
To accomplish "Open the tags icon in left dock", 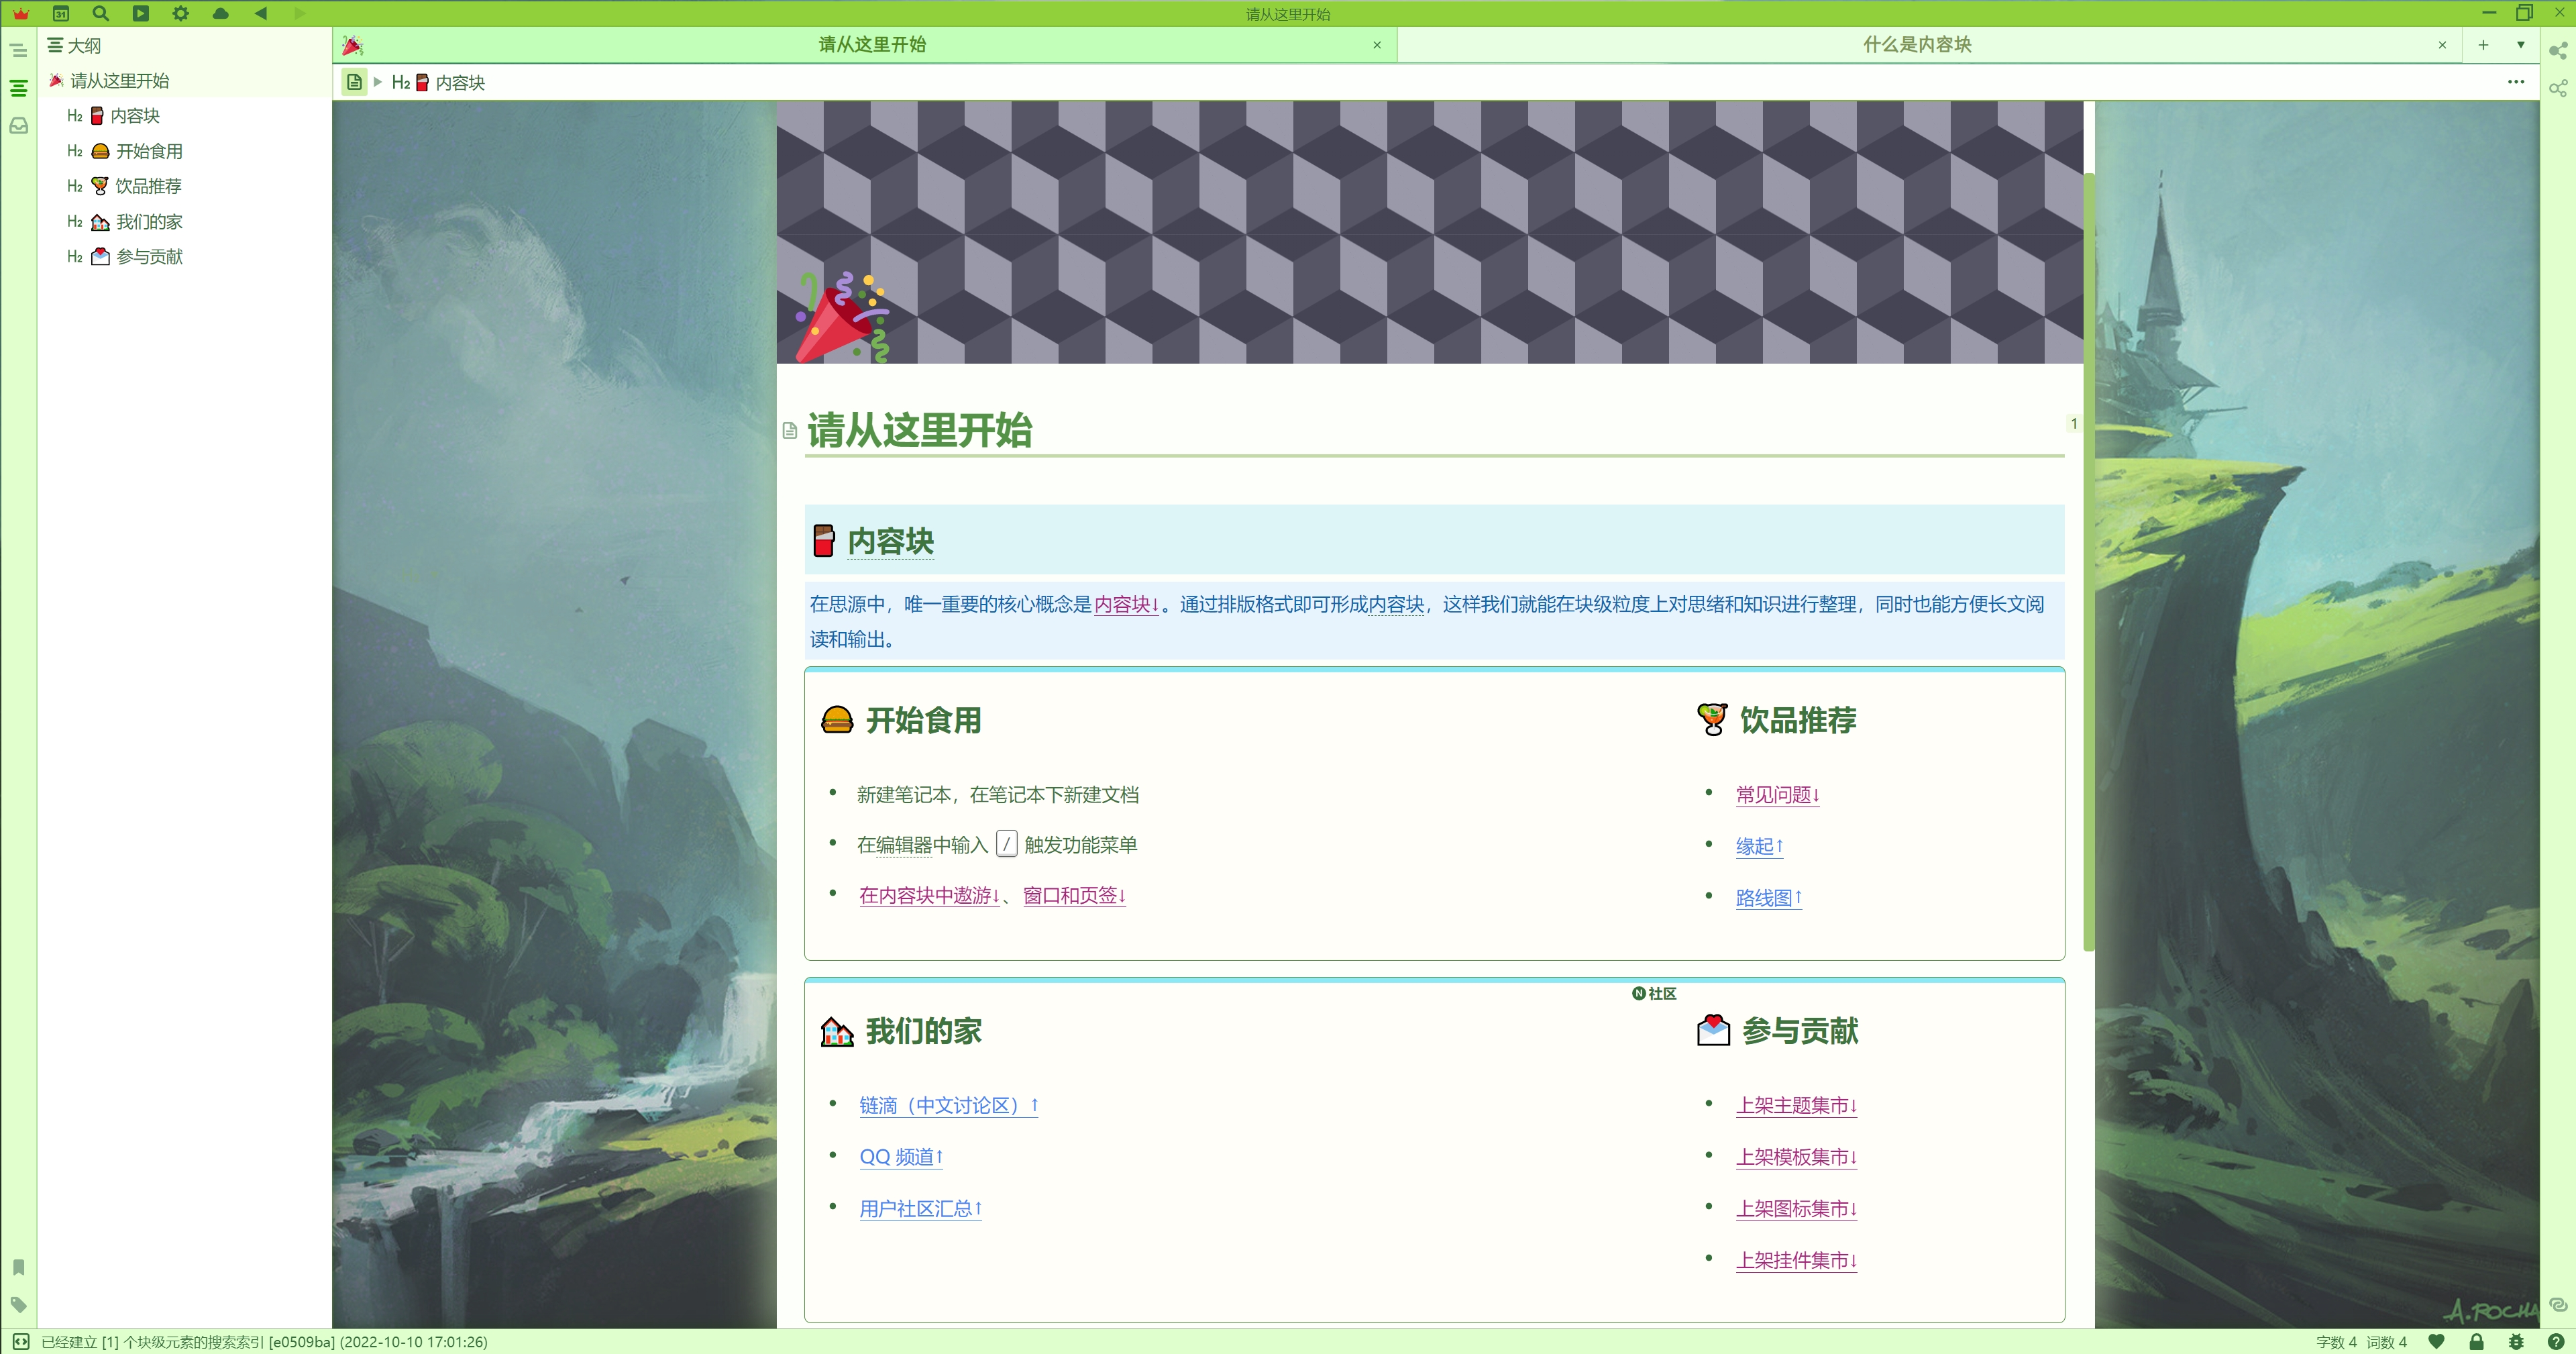I will point(18,1304).
